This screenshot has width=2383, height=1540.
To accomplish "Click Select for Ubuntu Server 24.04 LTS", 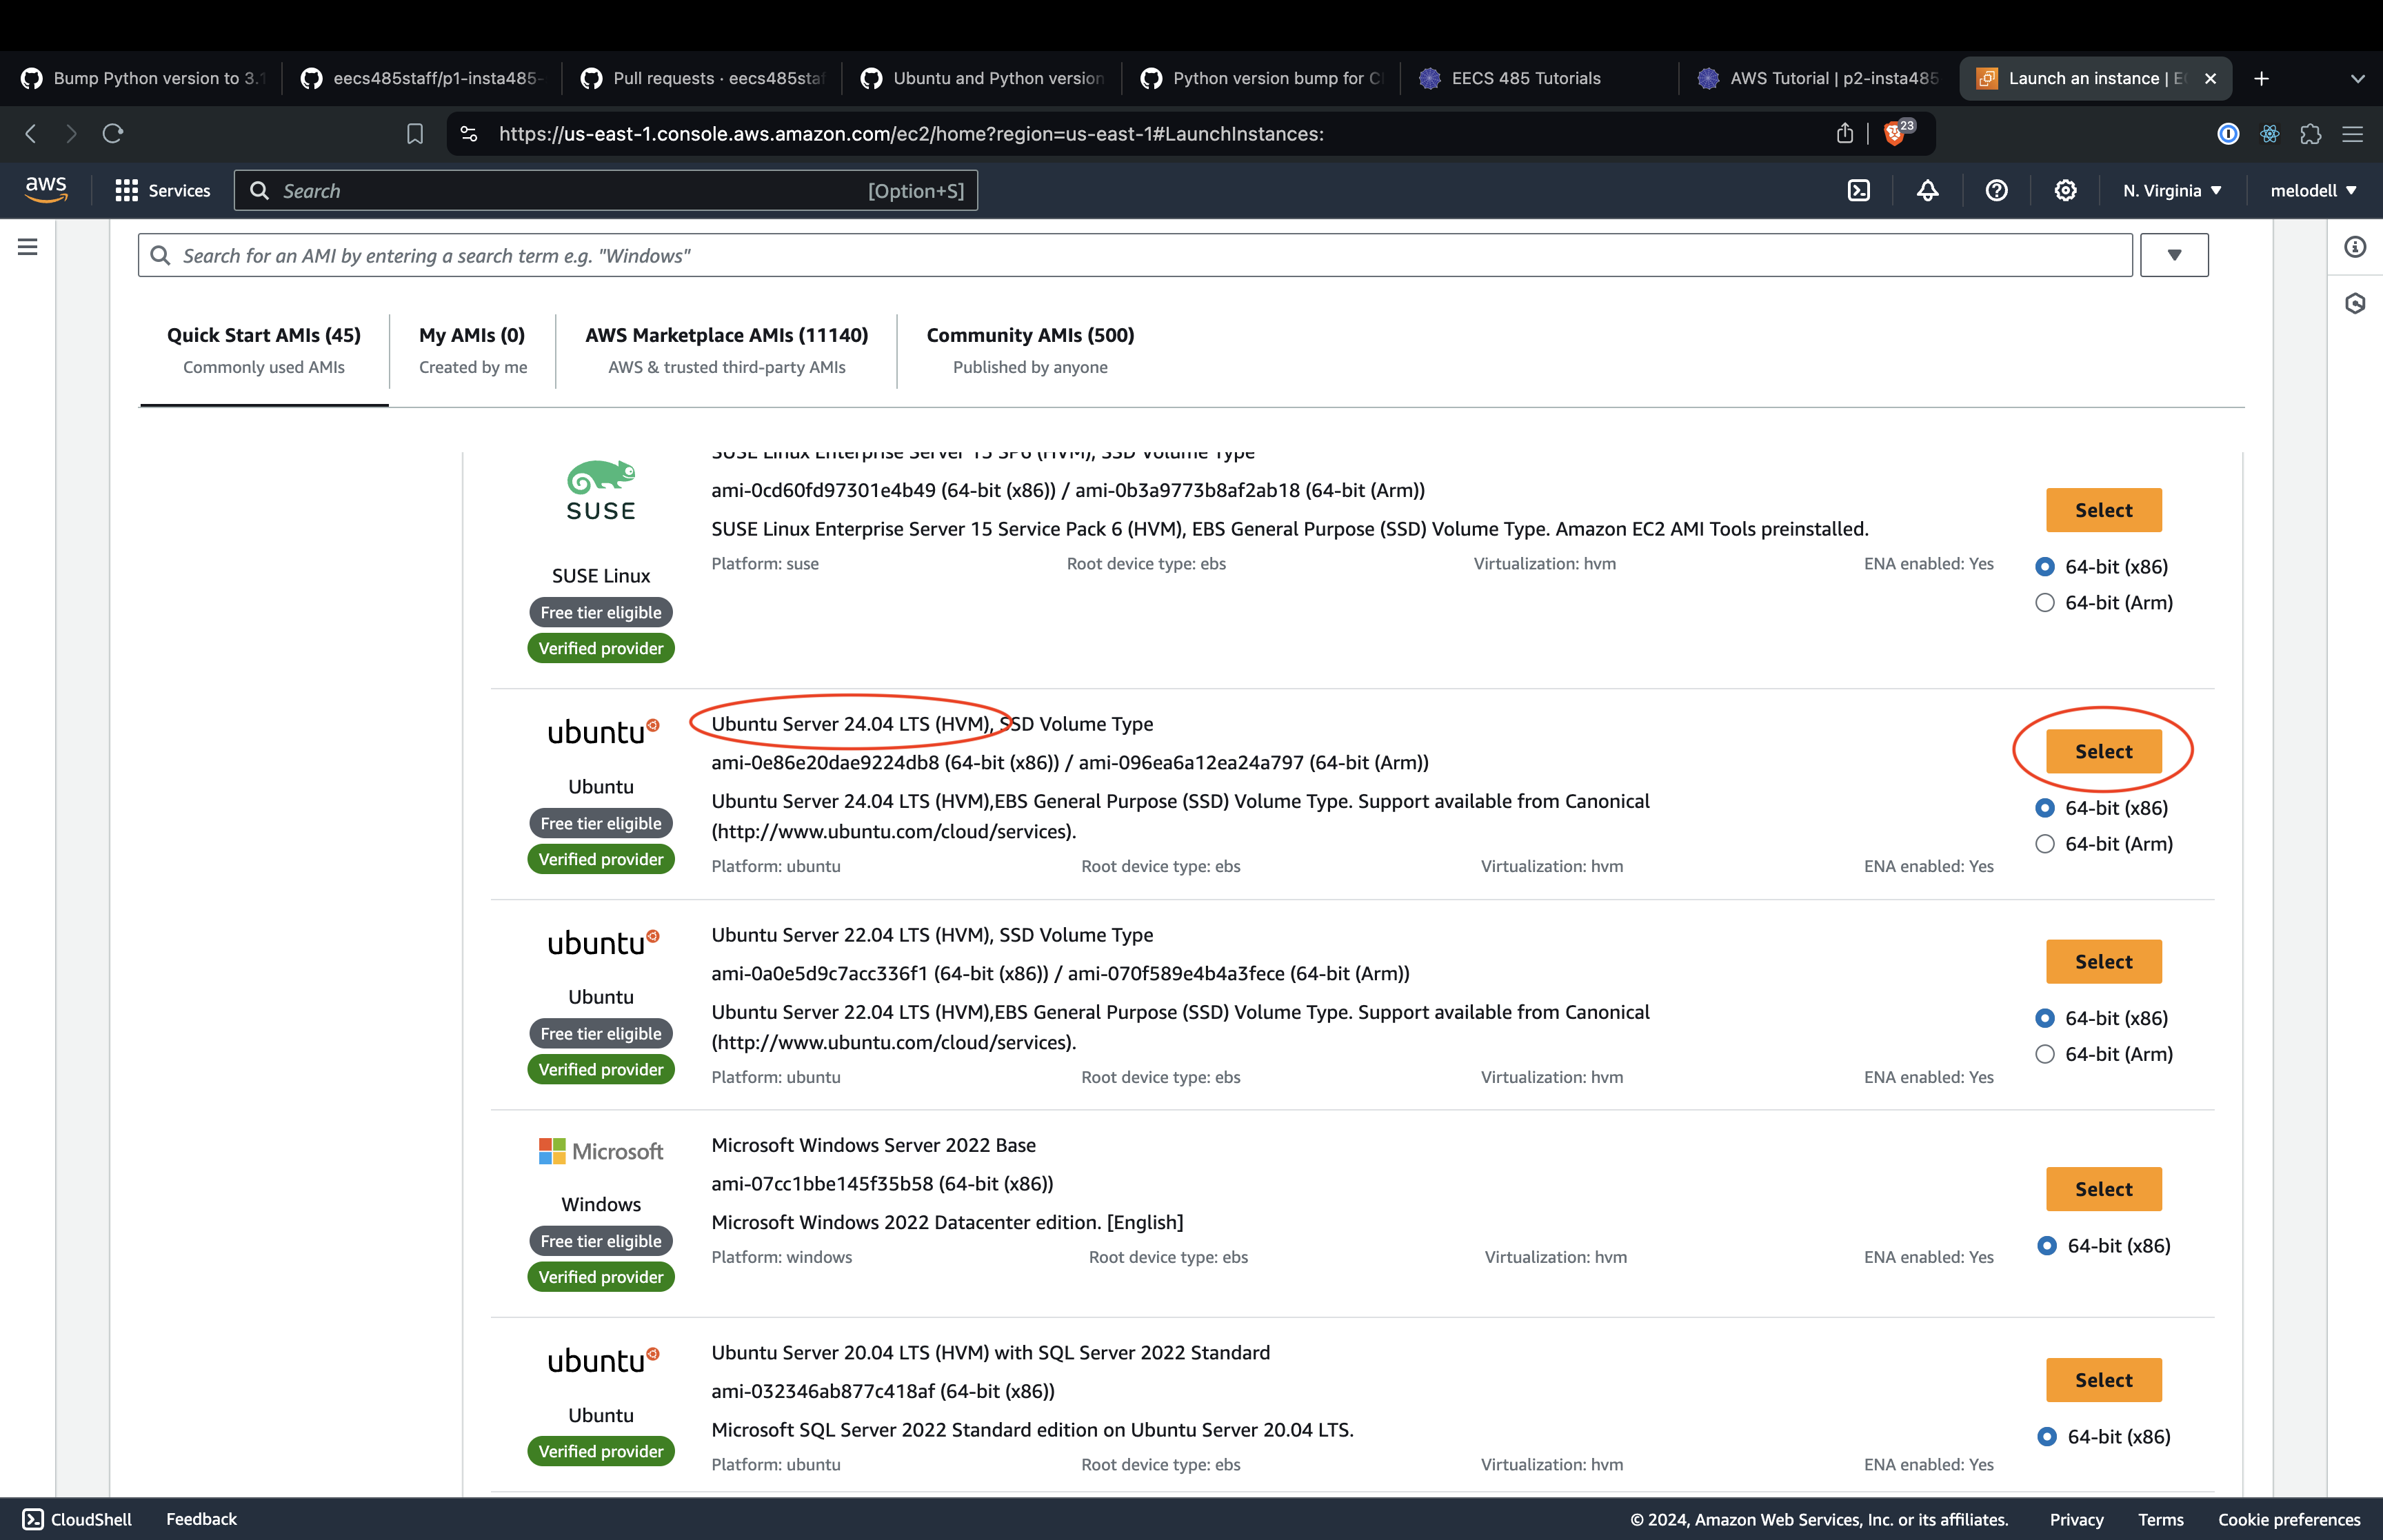I will point(2103,751).
